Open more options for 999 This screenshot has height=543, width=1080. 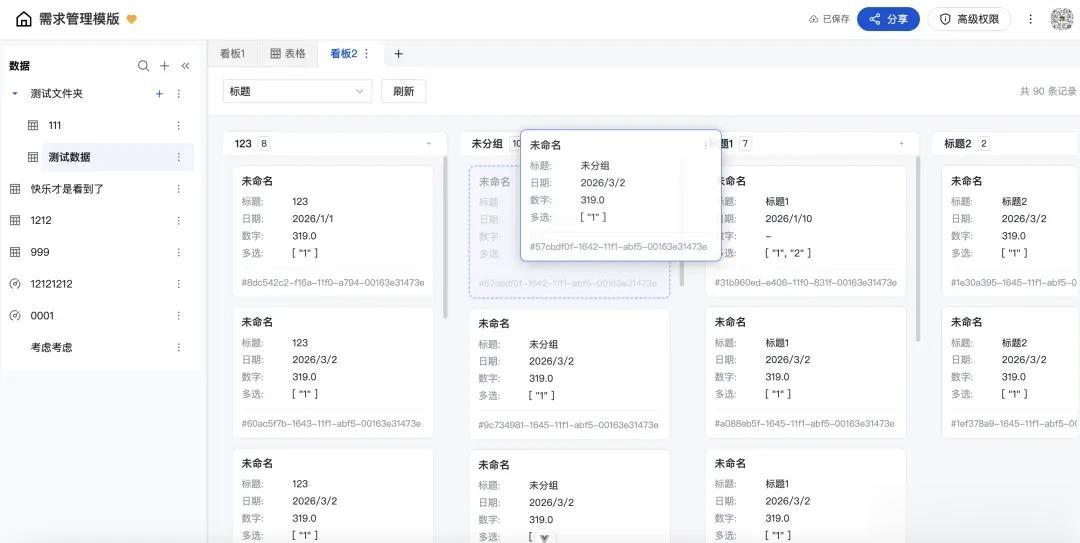click(x=178, y=252)
